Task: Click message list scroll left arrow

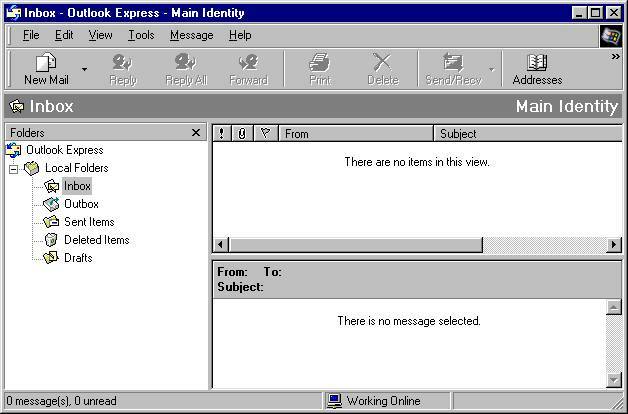Action: [220, 244]
